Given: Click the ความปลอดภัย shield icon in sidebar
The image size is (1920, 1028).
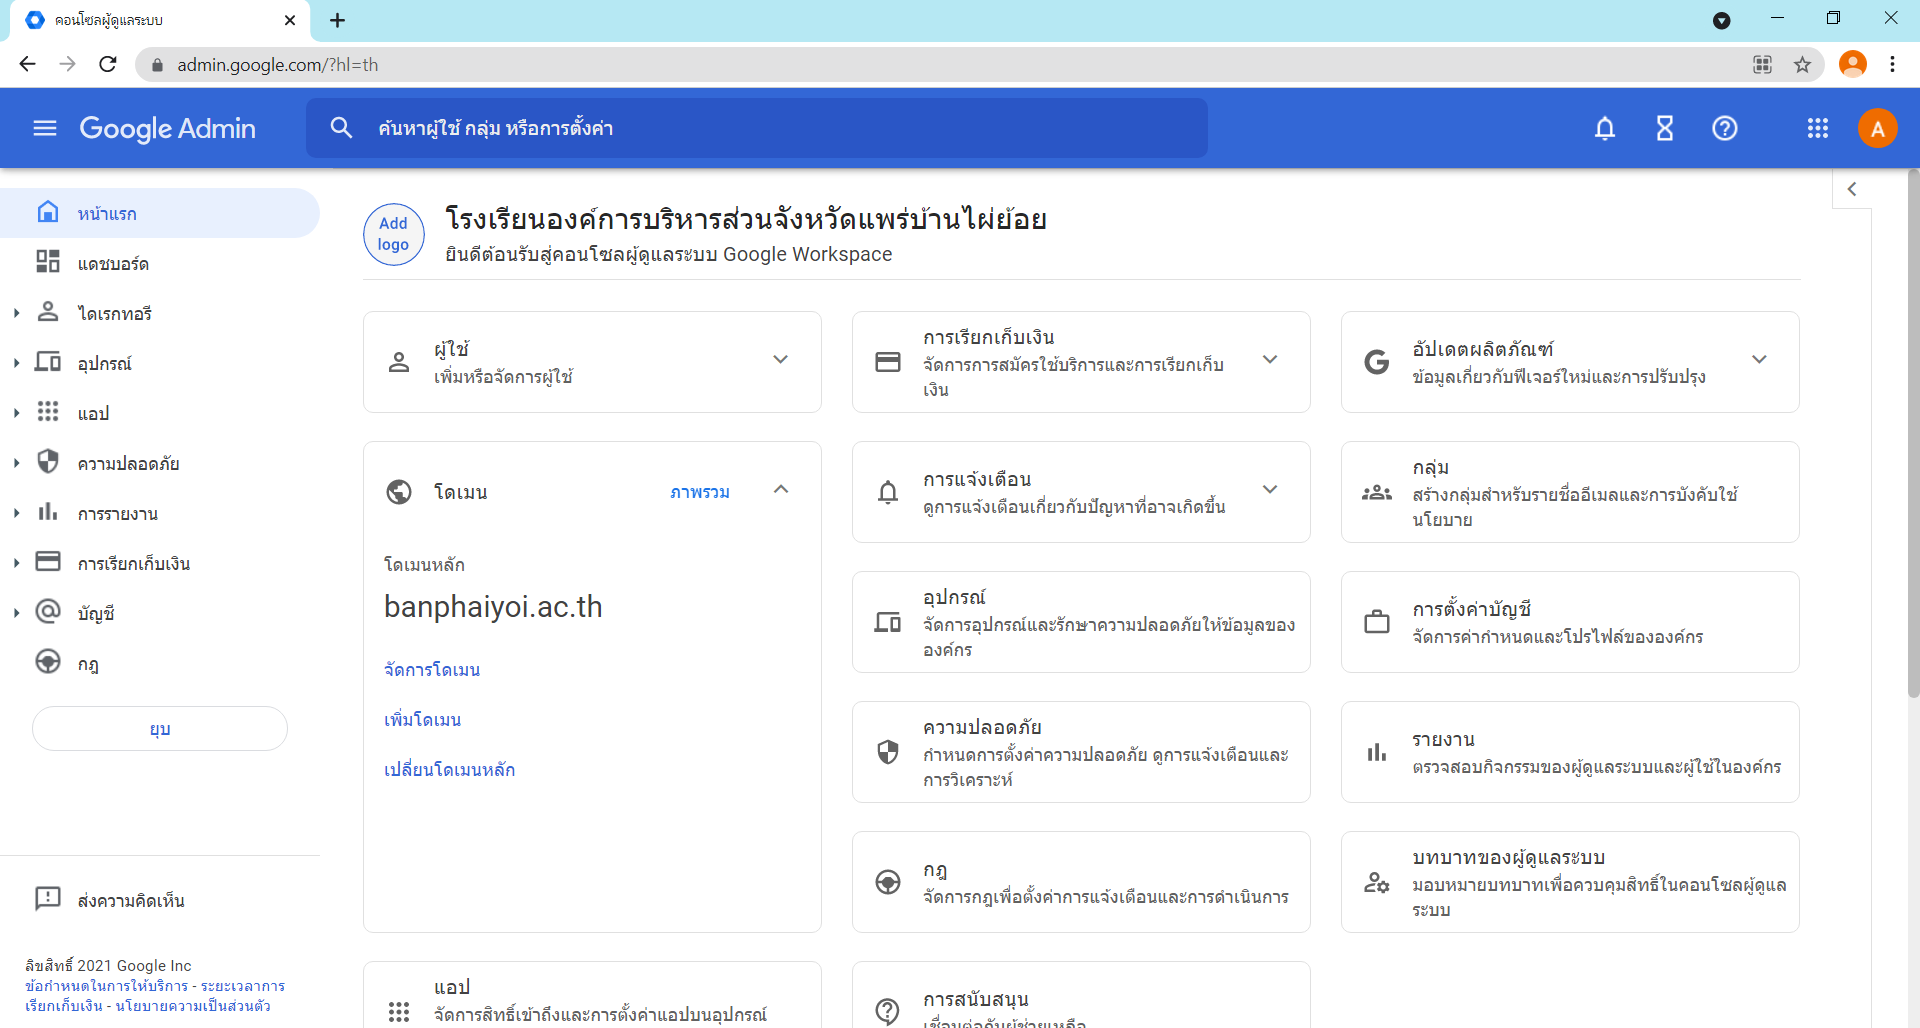Looking at the screenshot, I should point(48,462).
